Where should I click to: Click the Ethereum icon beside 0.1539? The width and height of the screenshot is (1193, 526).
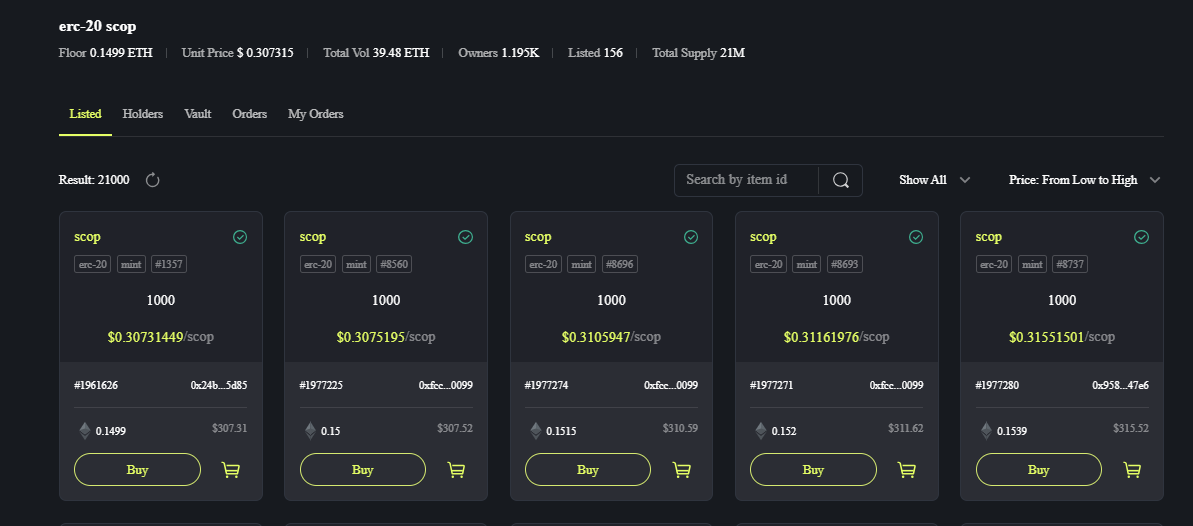click(x=986, y=431)
